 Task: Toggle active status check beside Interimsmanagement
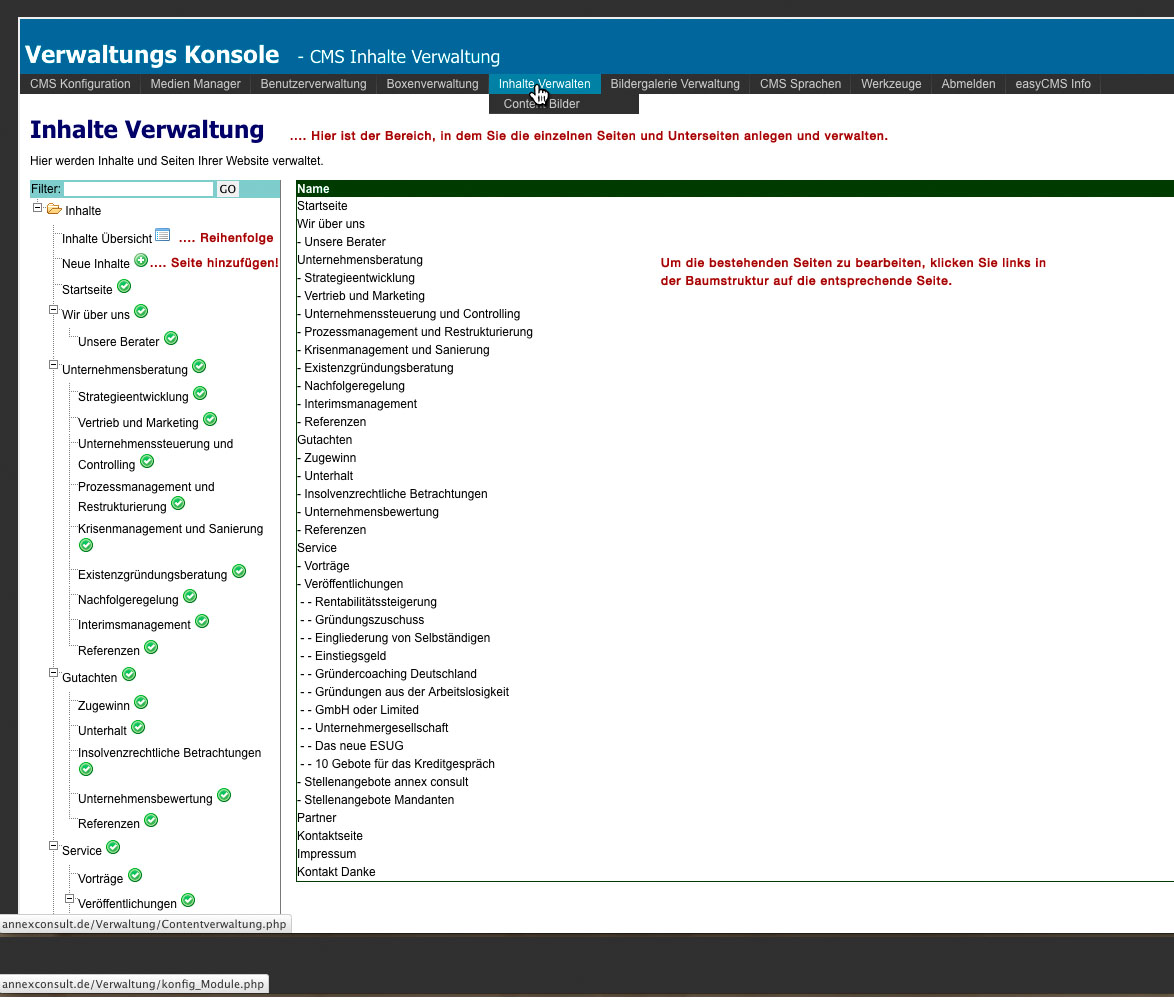[x=202, y=621]
